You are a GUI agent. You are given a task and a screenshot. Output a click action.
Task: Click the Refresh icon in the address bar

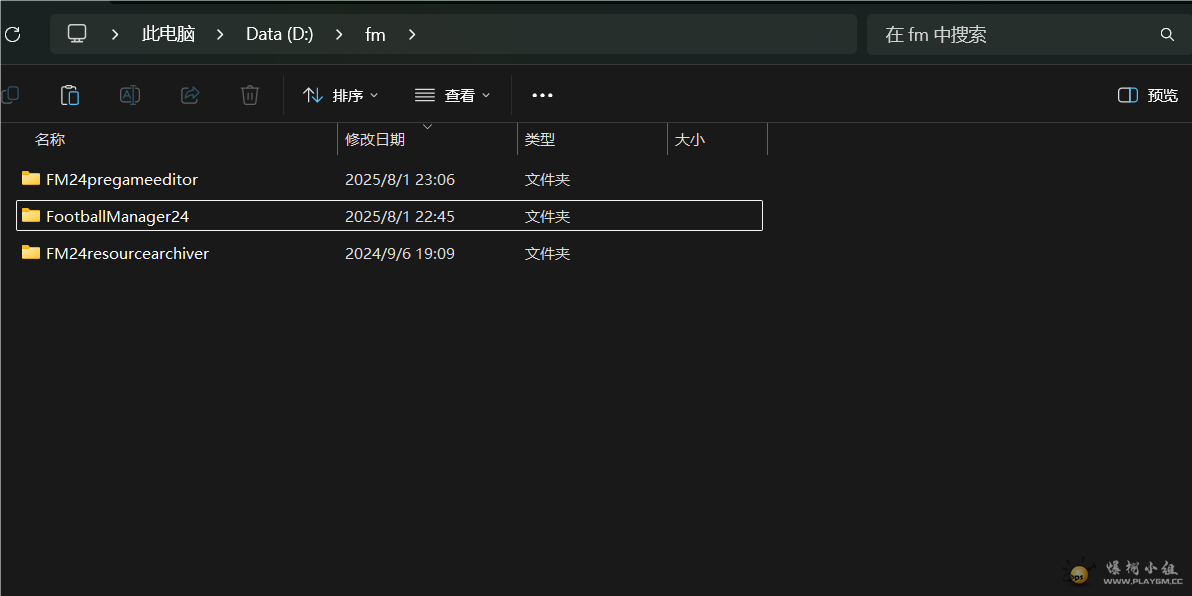click(x=12, y=34)
